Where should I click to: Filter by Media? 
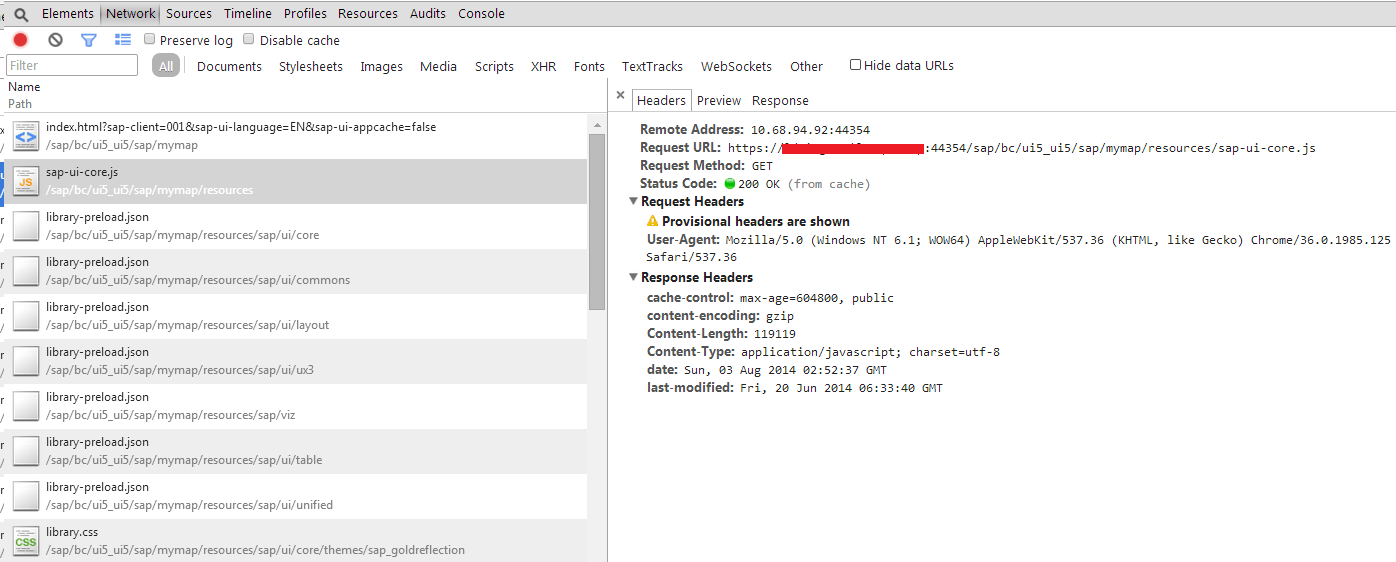[438, 67]
